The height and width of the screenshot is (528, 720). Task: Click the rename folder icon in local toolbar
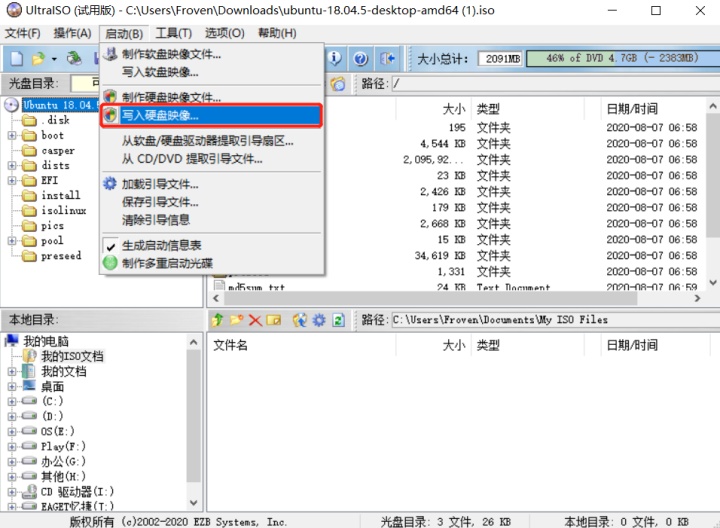point(274,320)
